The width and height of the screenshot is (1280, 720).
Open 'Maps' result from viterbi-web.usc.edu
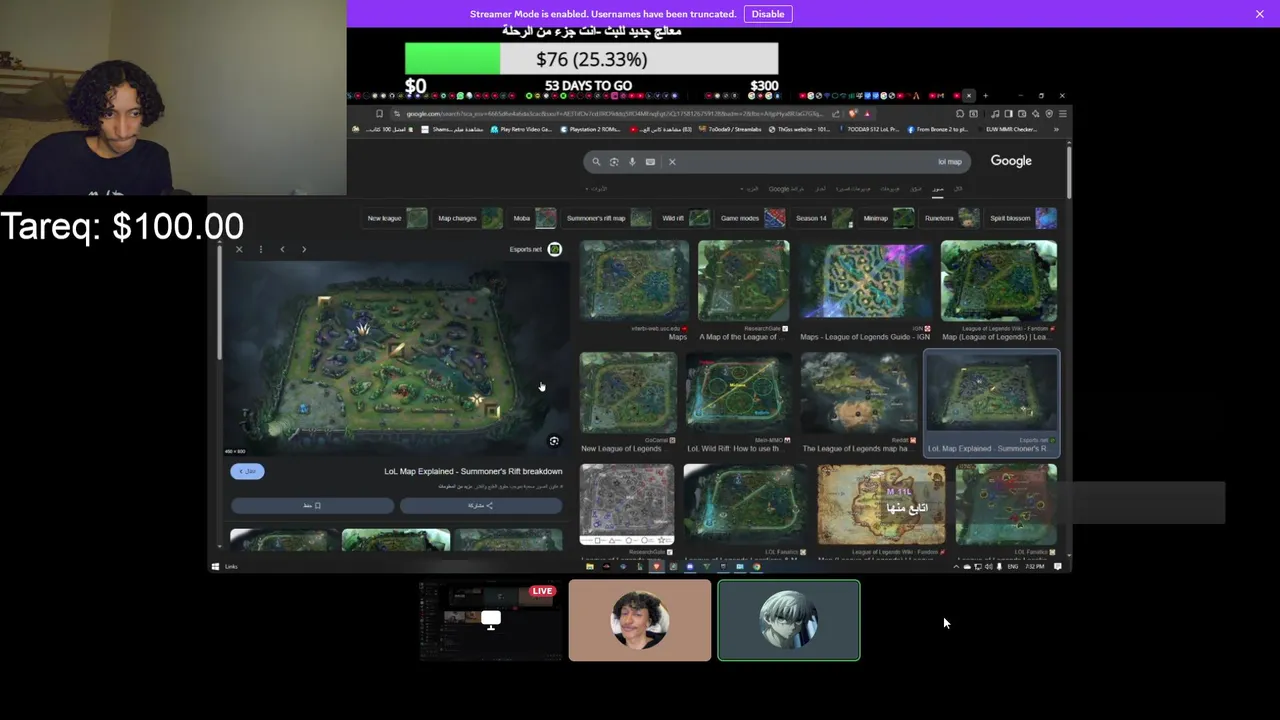tap(635, 291)
